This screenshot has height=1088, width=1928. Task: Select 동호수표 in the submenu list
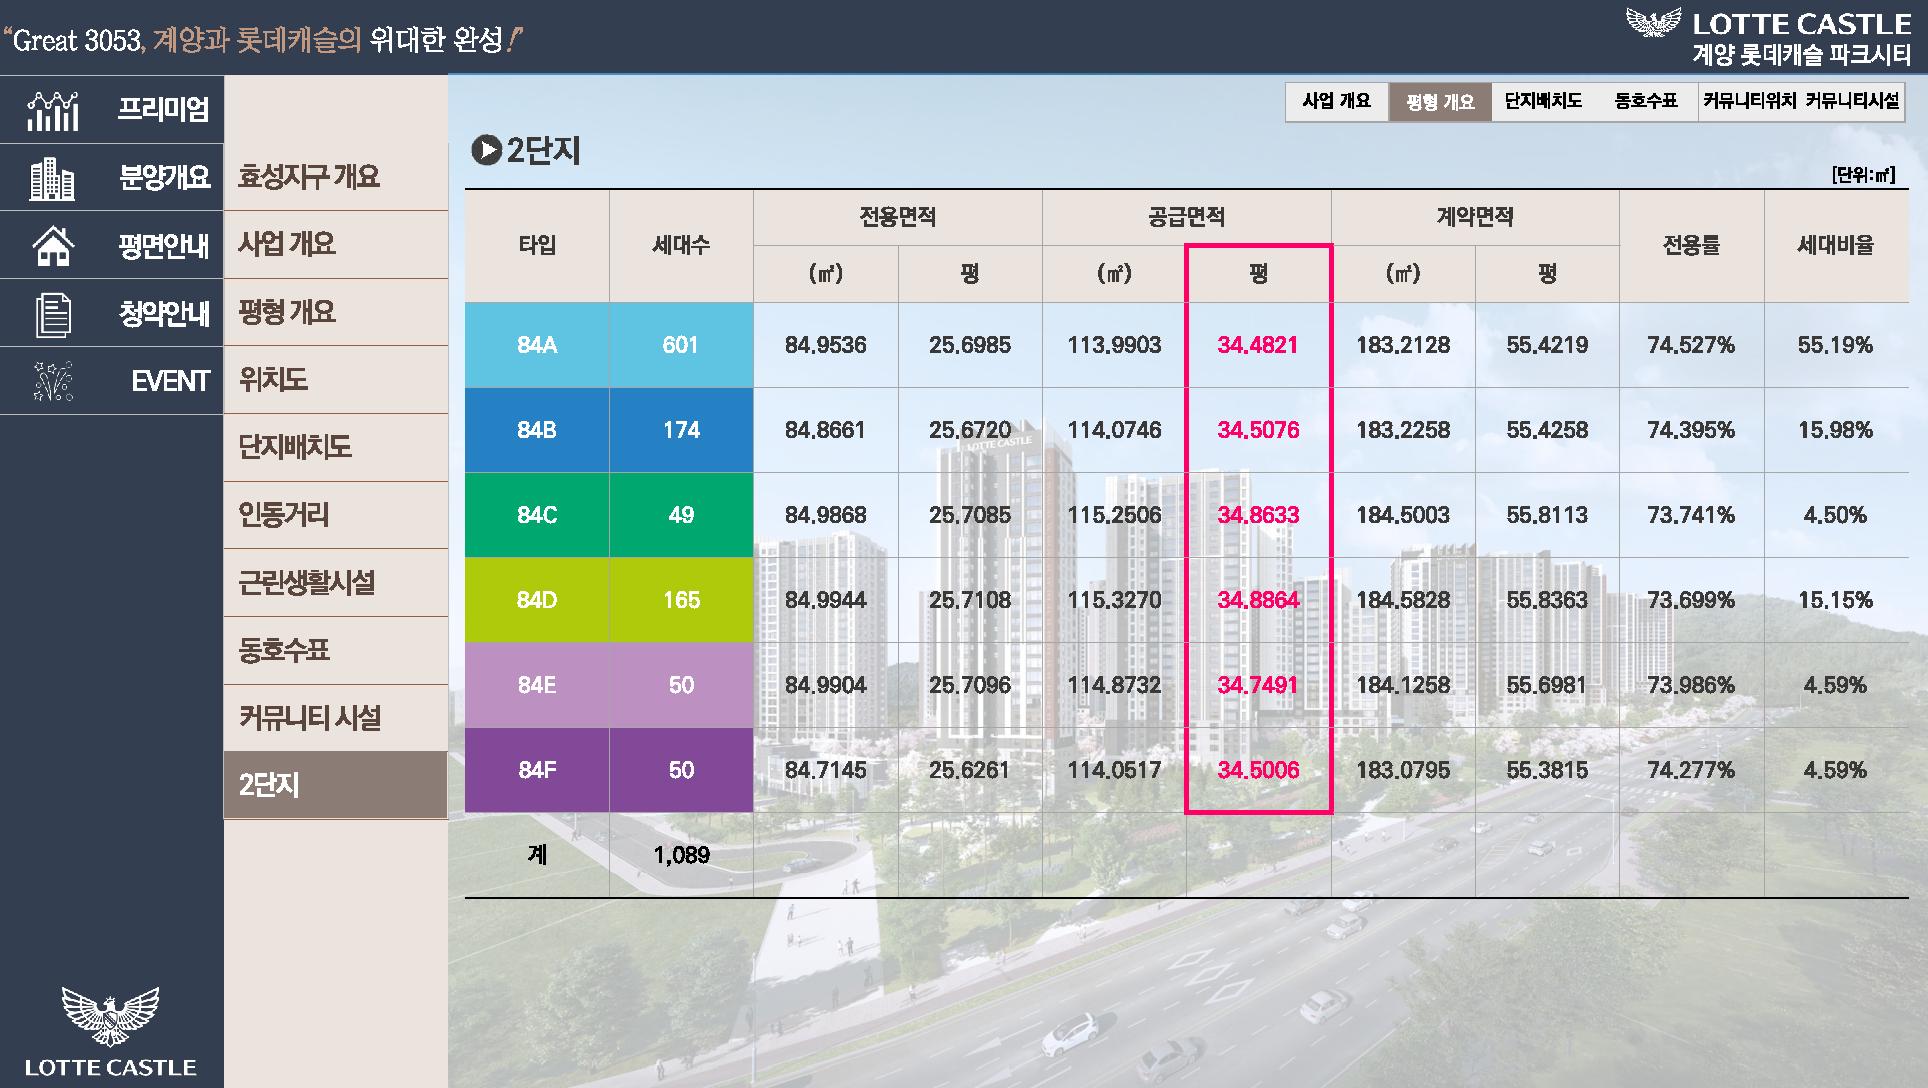tap(336, 650)
